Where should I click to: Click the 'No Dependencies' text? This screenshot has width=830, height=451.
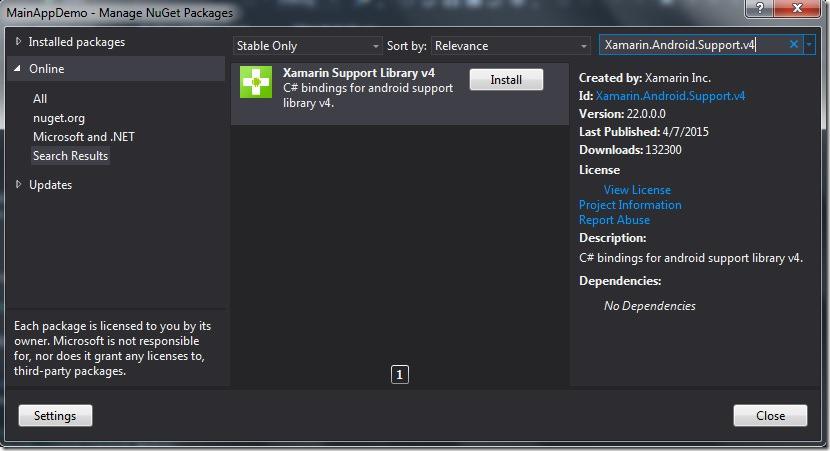(x=649, y=305)
